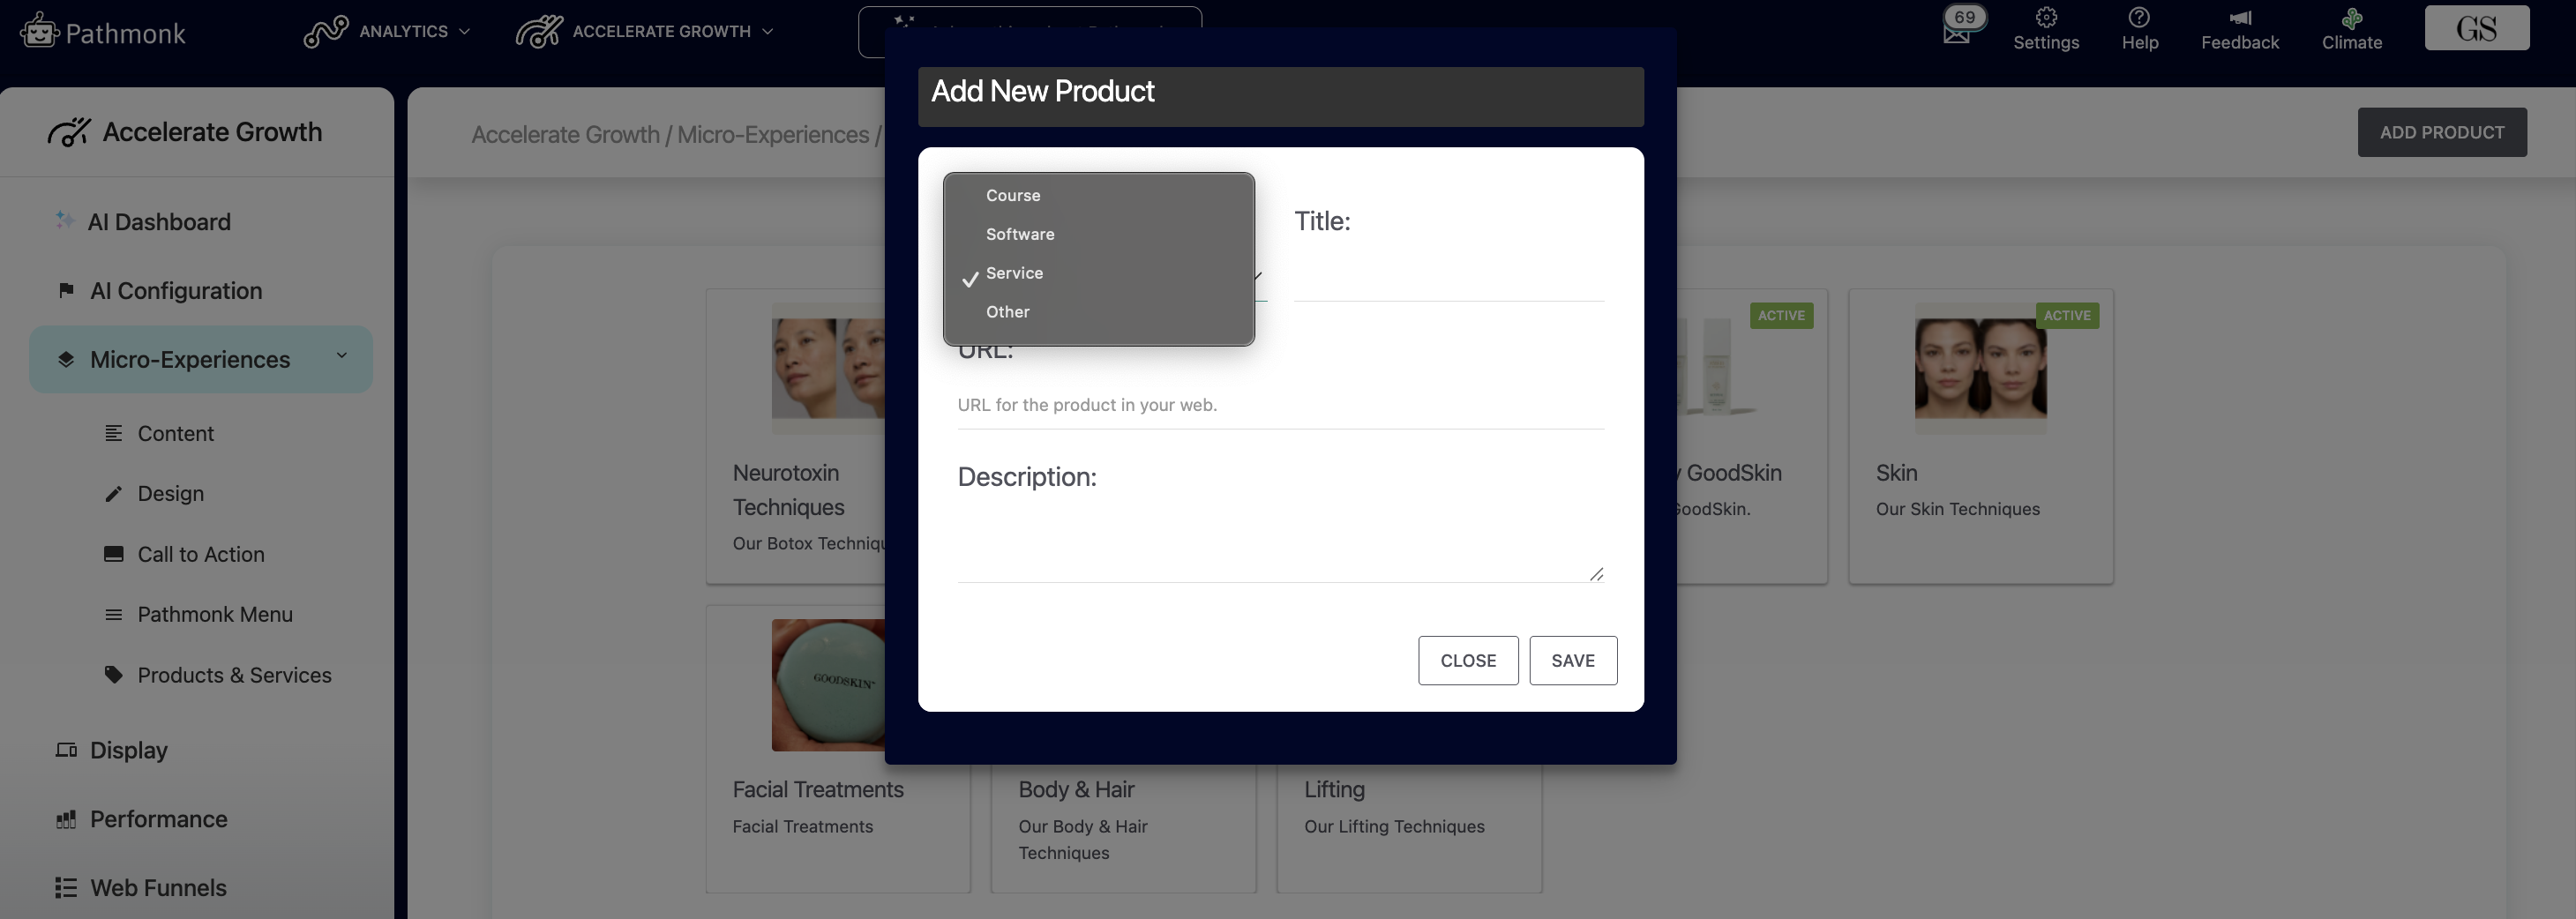Choose the checked Service option
Image resolution: width=2576 pixels, height=919 pixels.
point(1098,273)
